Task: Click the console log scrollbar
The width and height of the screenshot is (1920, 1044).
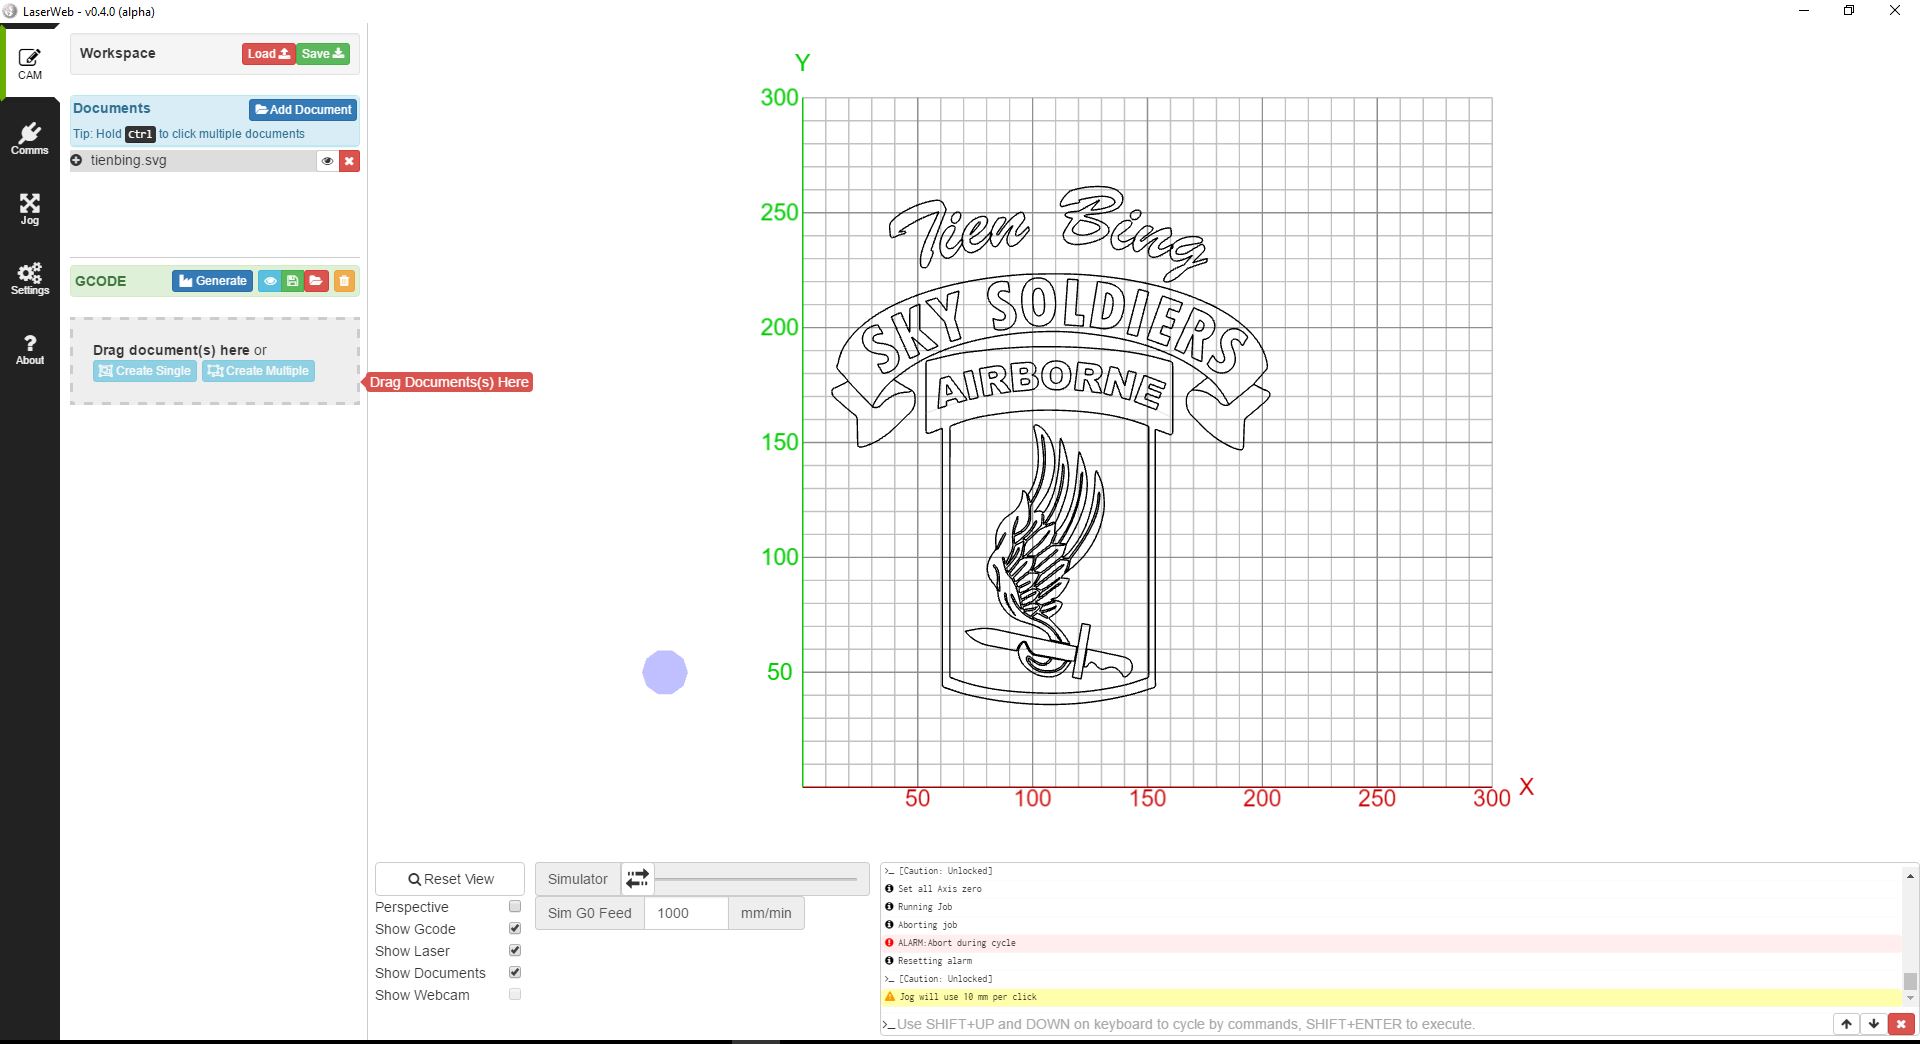Action: coord(1910,981)
